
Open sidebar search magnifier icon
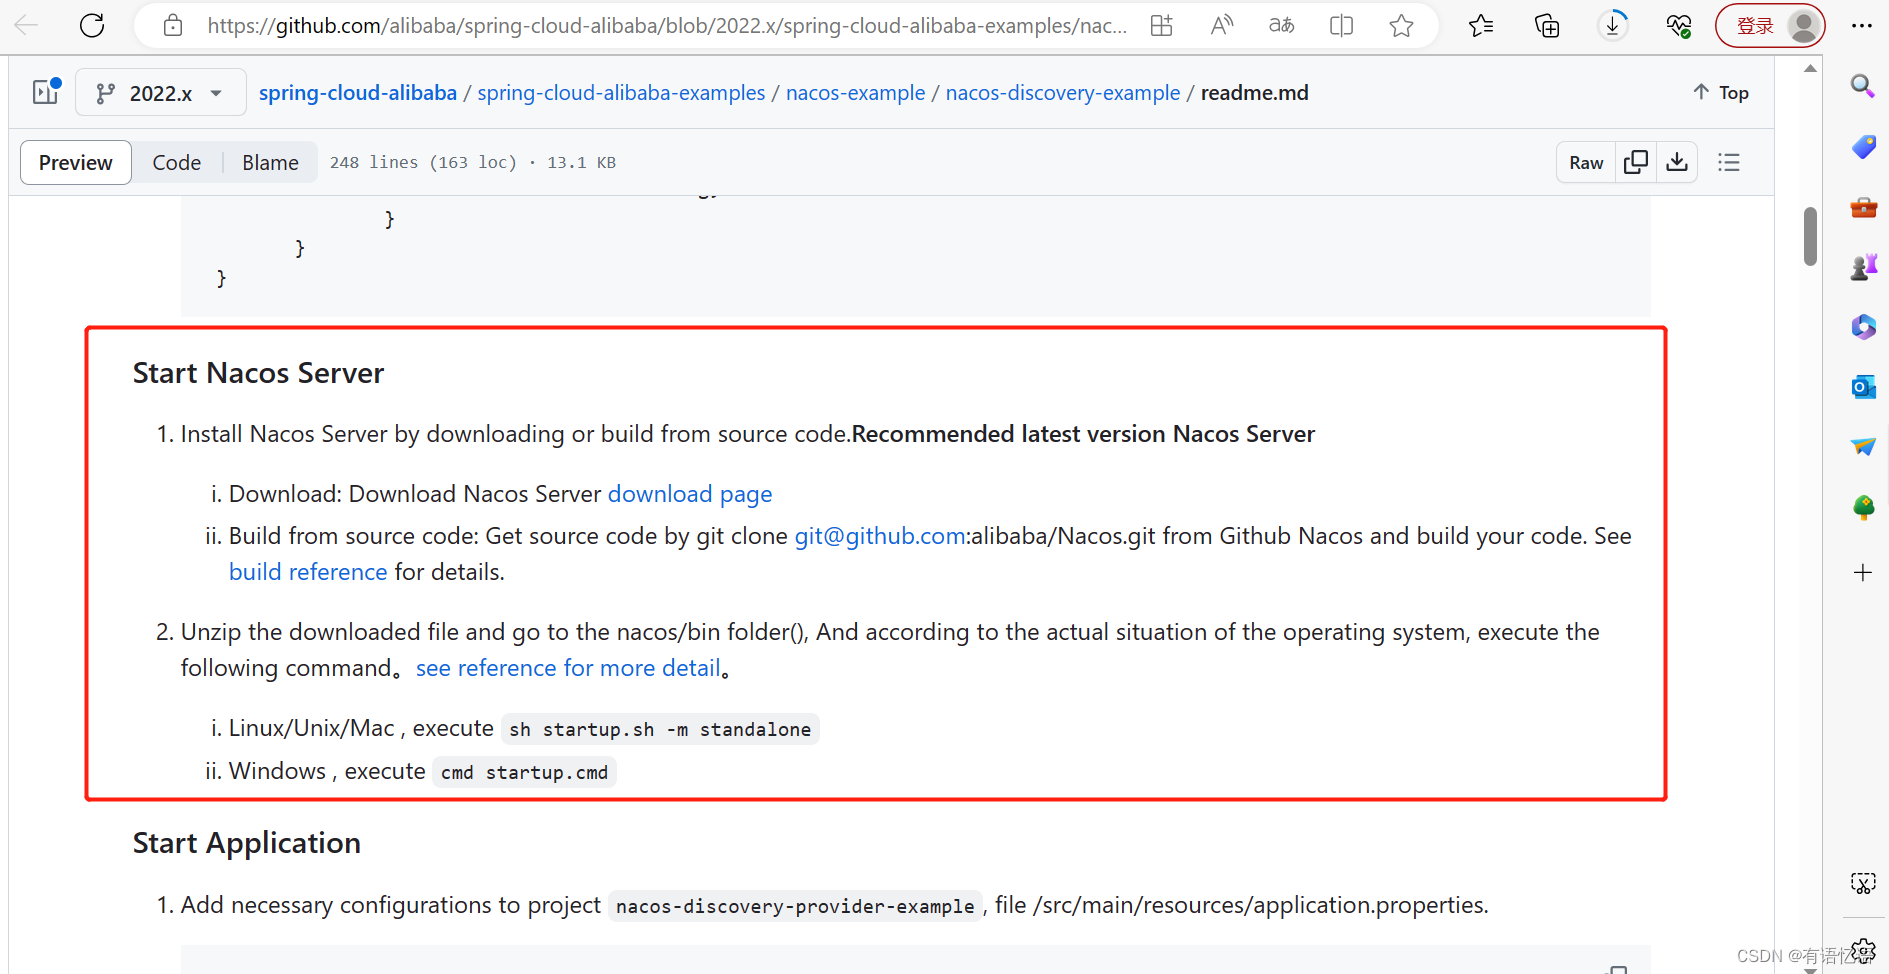point(1862,86)
